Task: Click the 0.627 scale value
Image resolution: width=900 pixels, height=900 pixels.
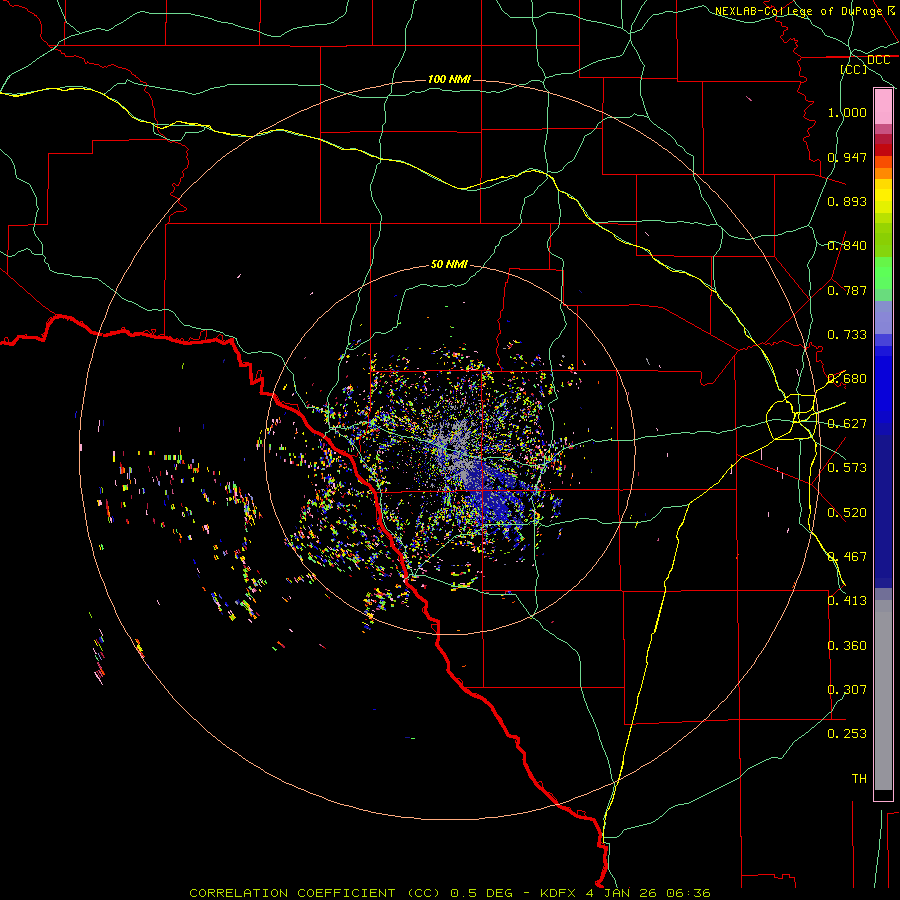Action: click(847, 424)
